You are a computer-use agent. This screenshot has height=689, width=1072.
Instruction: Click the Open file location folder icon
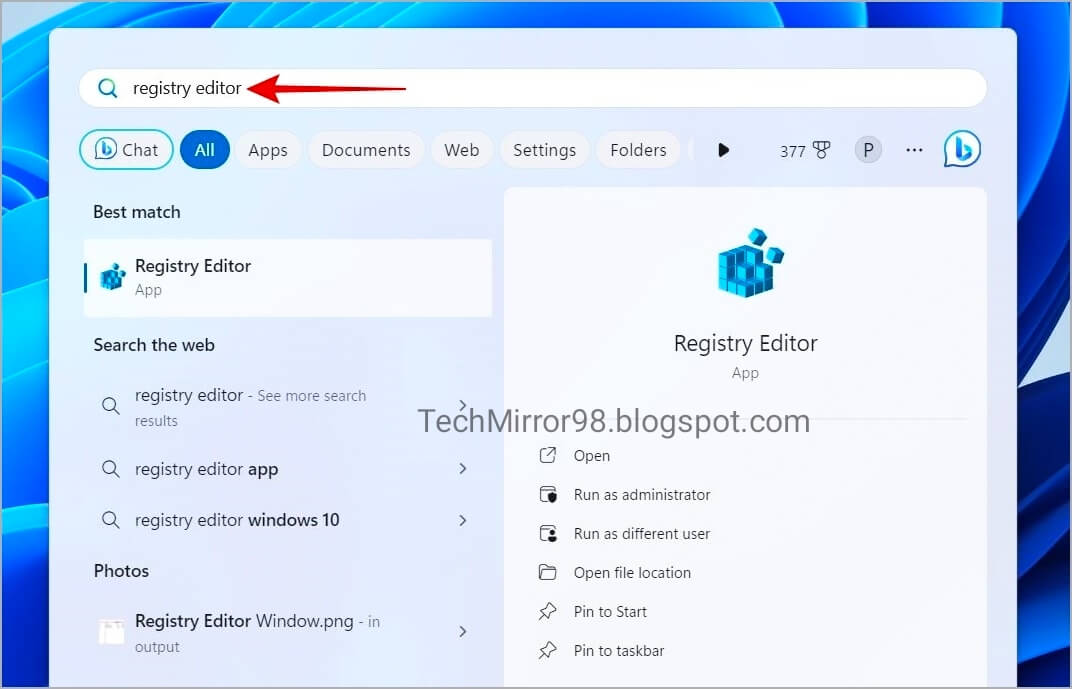548,572
